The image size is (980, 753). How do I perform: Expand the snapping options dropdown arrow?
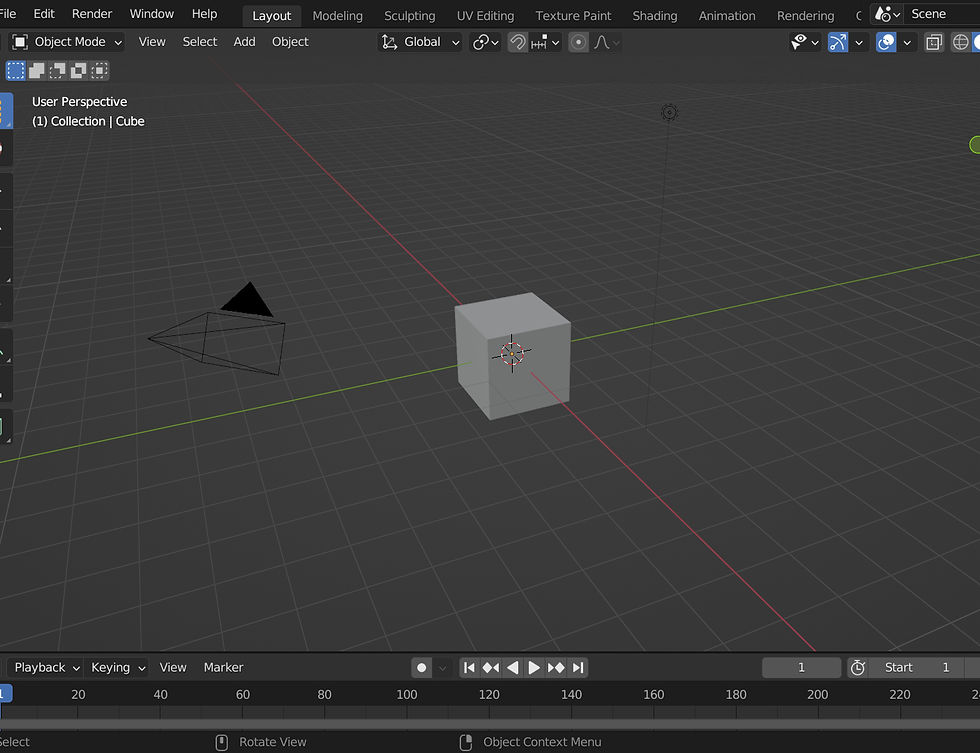click(556, 42)
